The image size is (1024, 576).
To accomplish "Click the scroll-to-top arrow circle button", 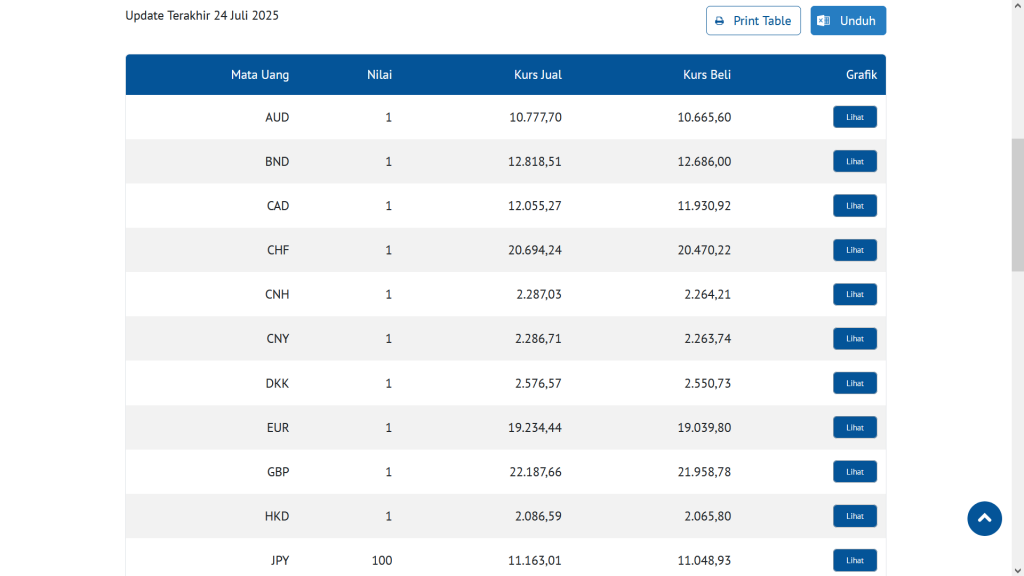I will 984,518.
